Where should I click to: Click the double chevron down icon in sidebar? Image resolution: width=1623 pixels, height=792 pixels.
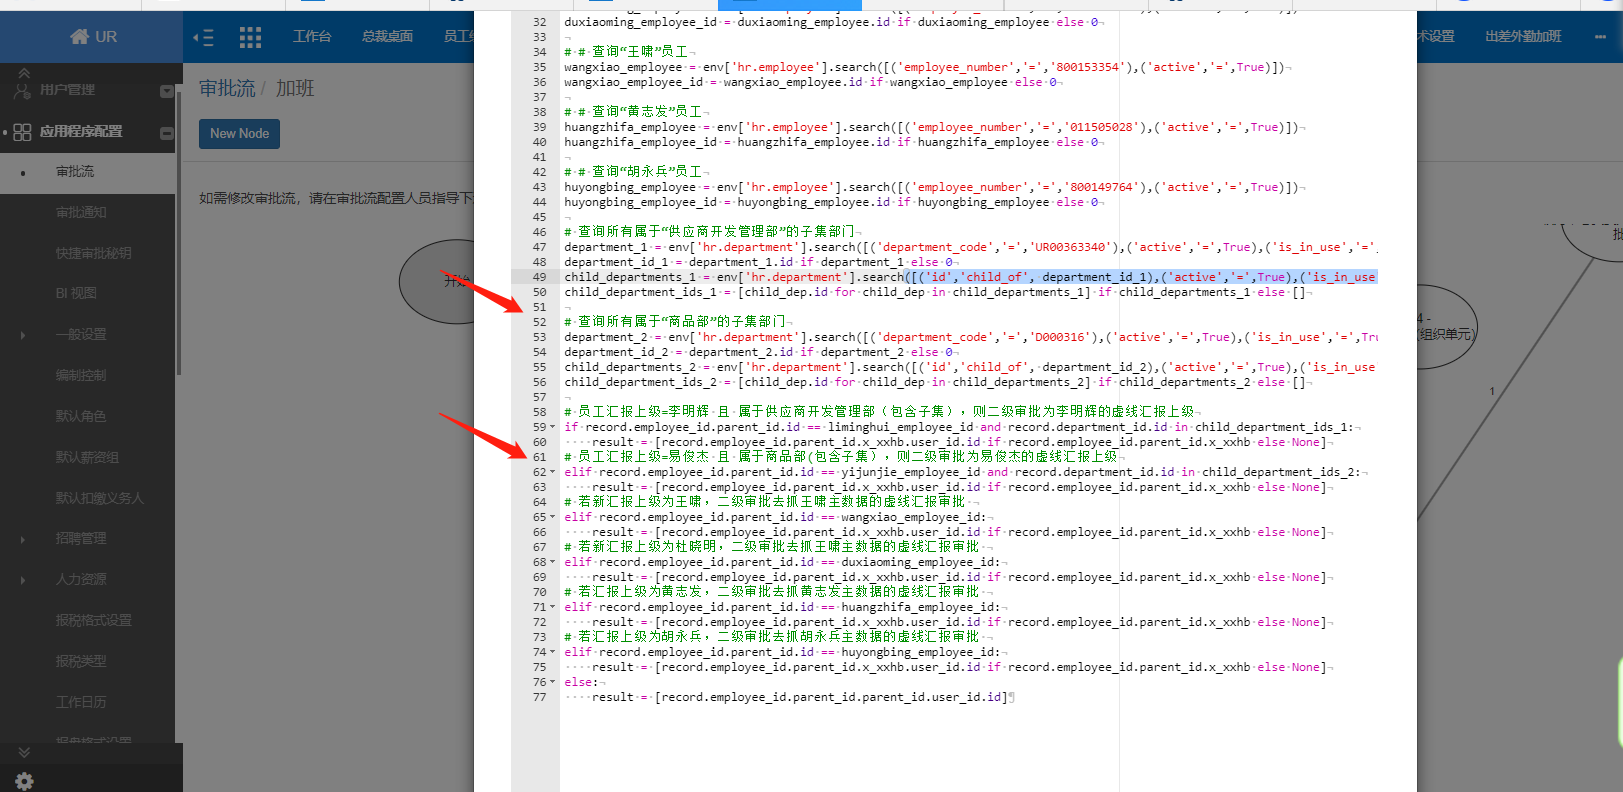pyautogui.click(x=24, y=752)
